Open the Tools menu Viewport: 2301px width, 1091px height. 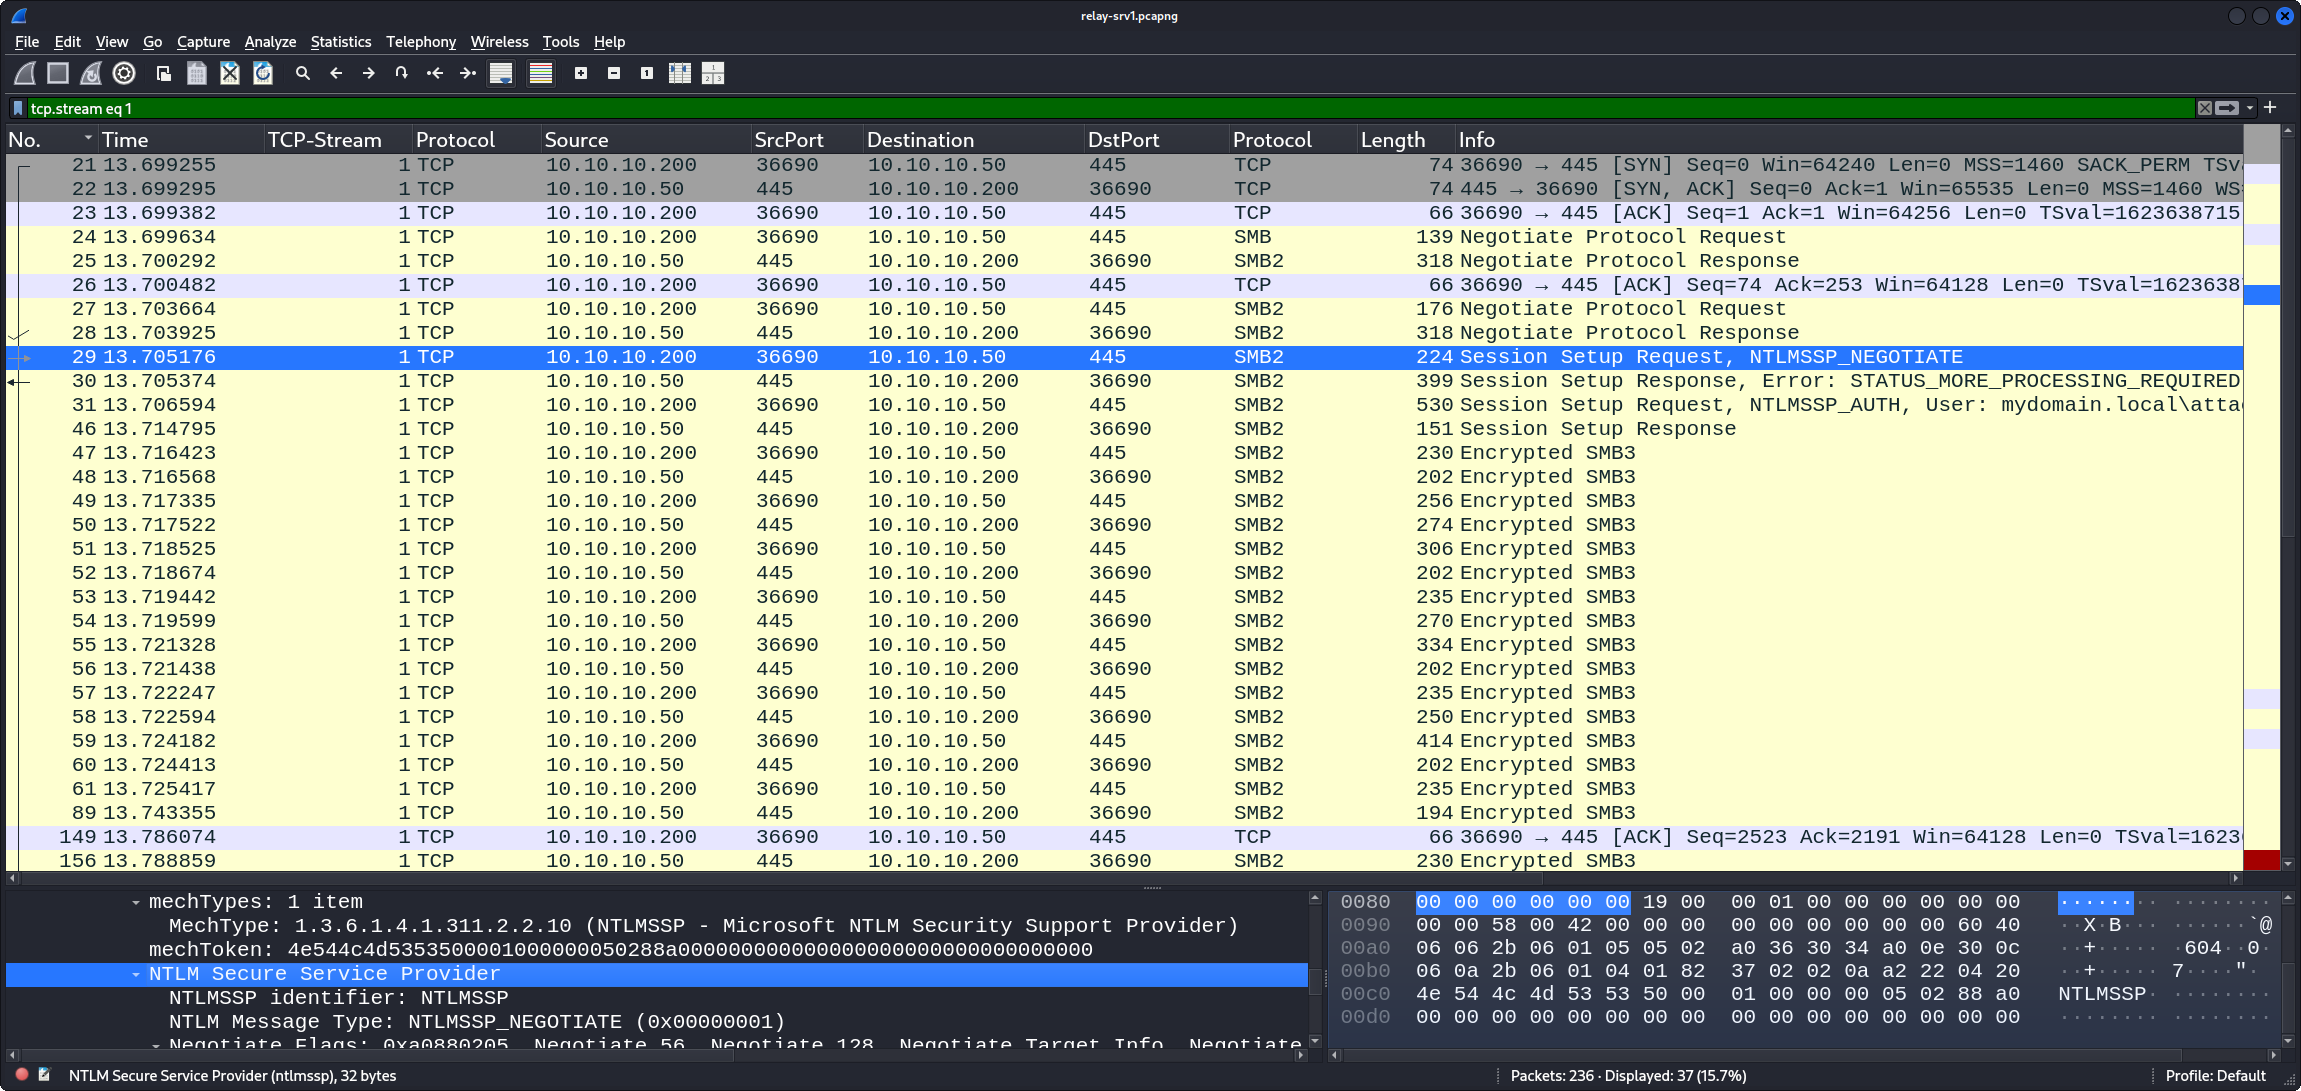(560, 41)
